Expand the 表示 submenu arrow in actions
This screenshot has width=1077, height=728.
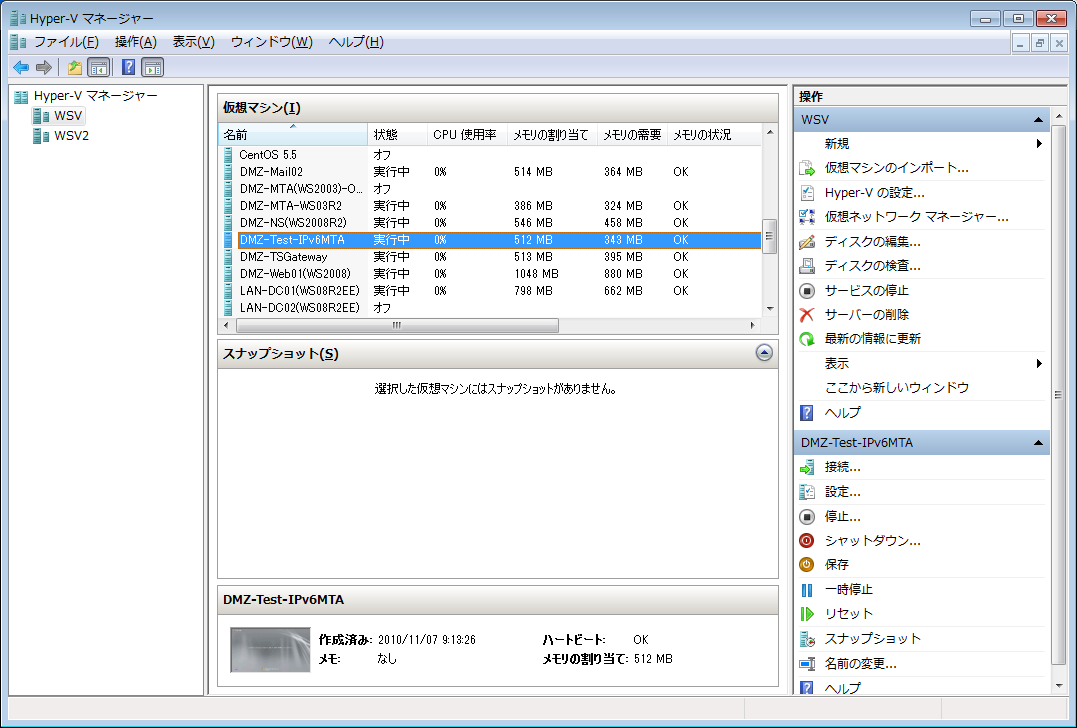[x=1039, y=363]
